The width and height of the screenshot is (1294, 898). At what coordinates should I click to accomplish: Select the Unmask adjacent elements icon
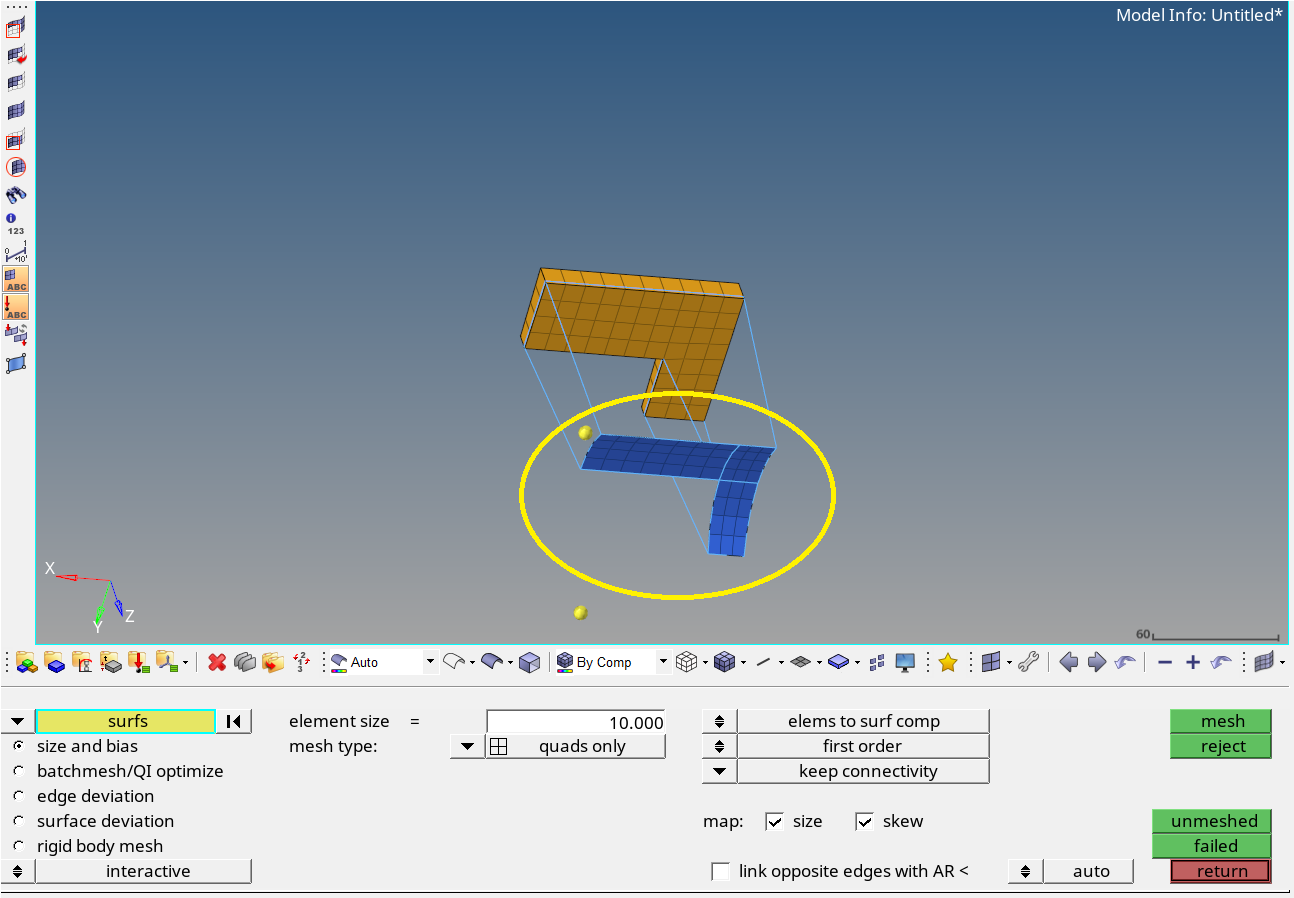point(16,83)
